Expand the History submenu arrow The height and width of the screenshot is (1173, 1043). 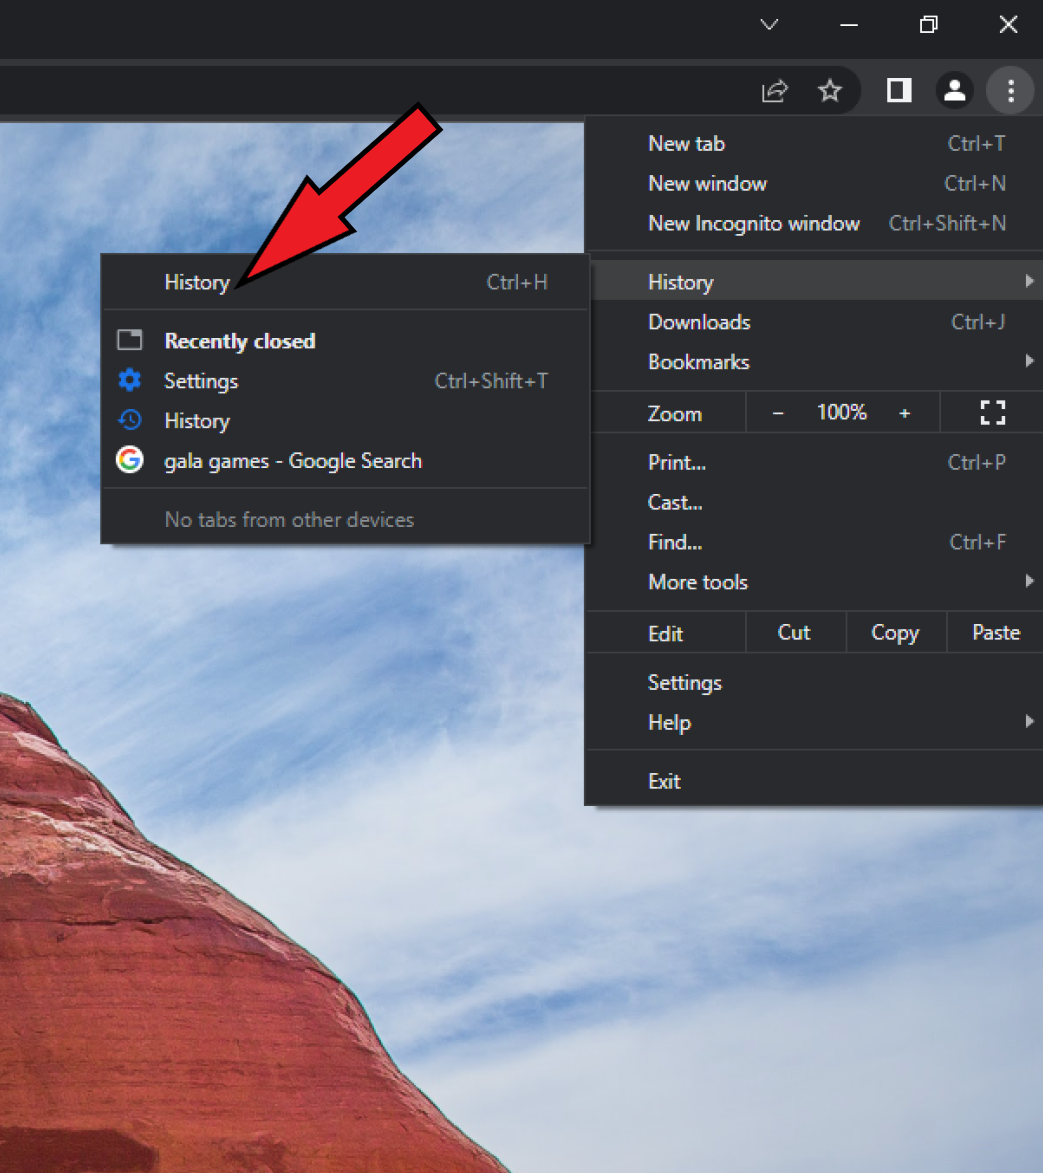[x=1030, y=281]
